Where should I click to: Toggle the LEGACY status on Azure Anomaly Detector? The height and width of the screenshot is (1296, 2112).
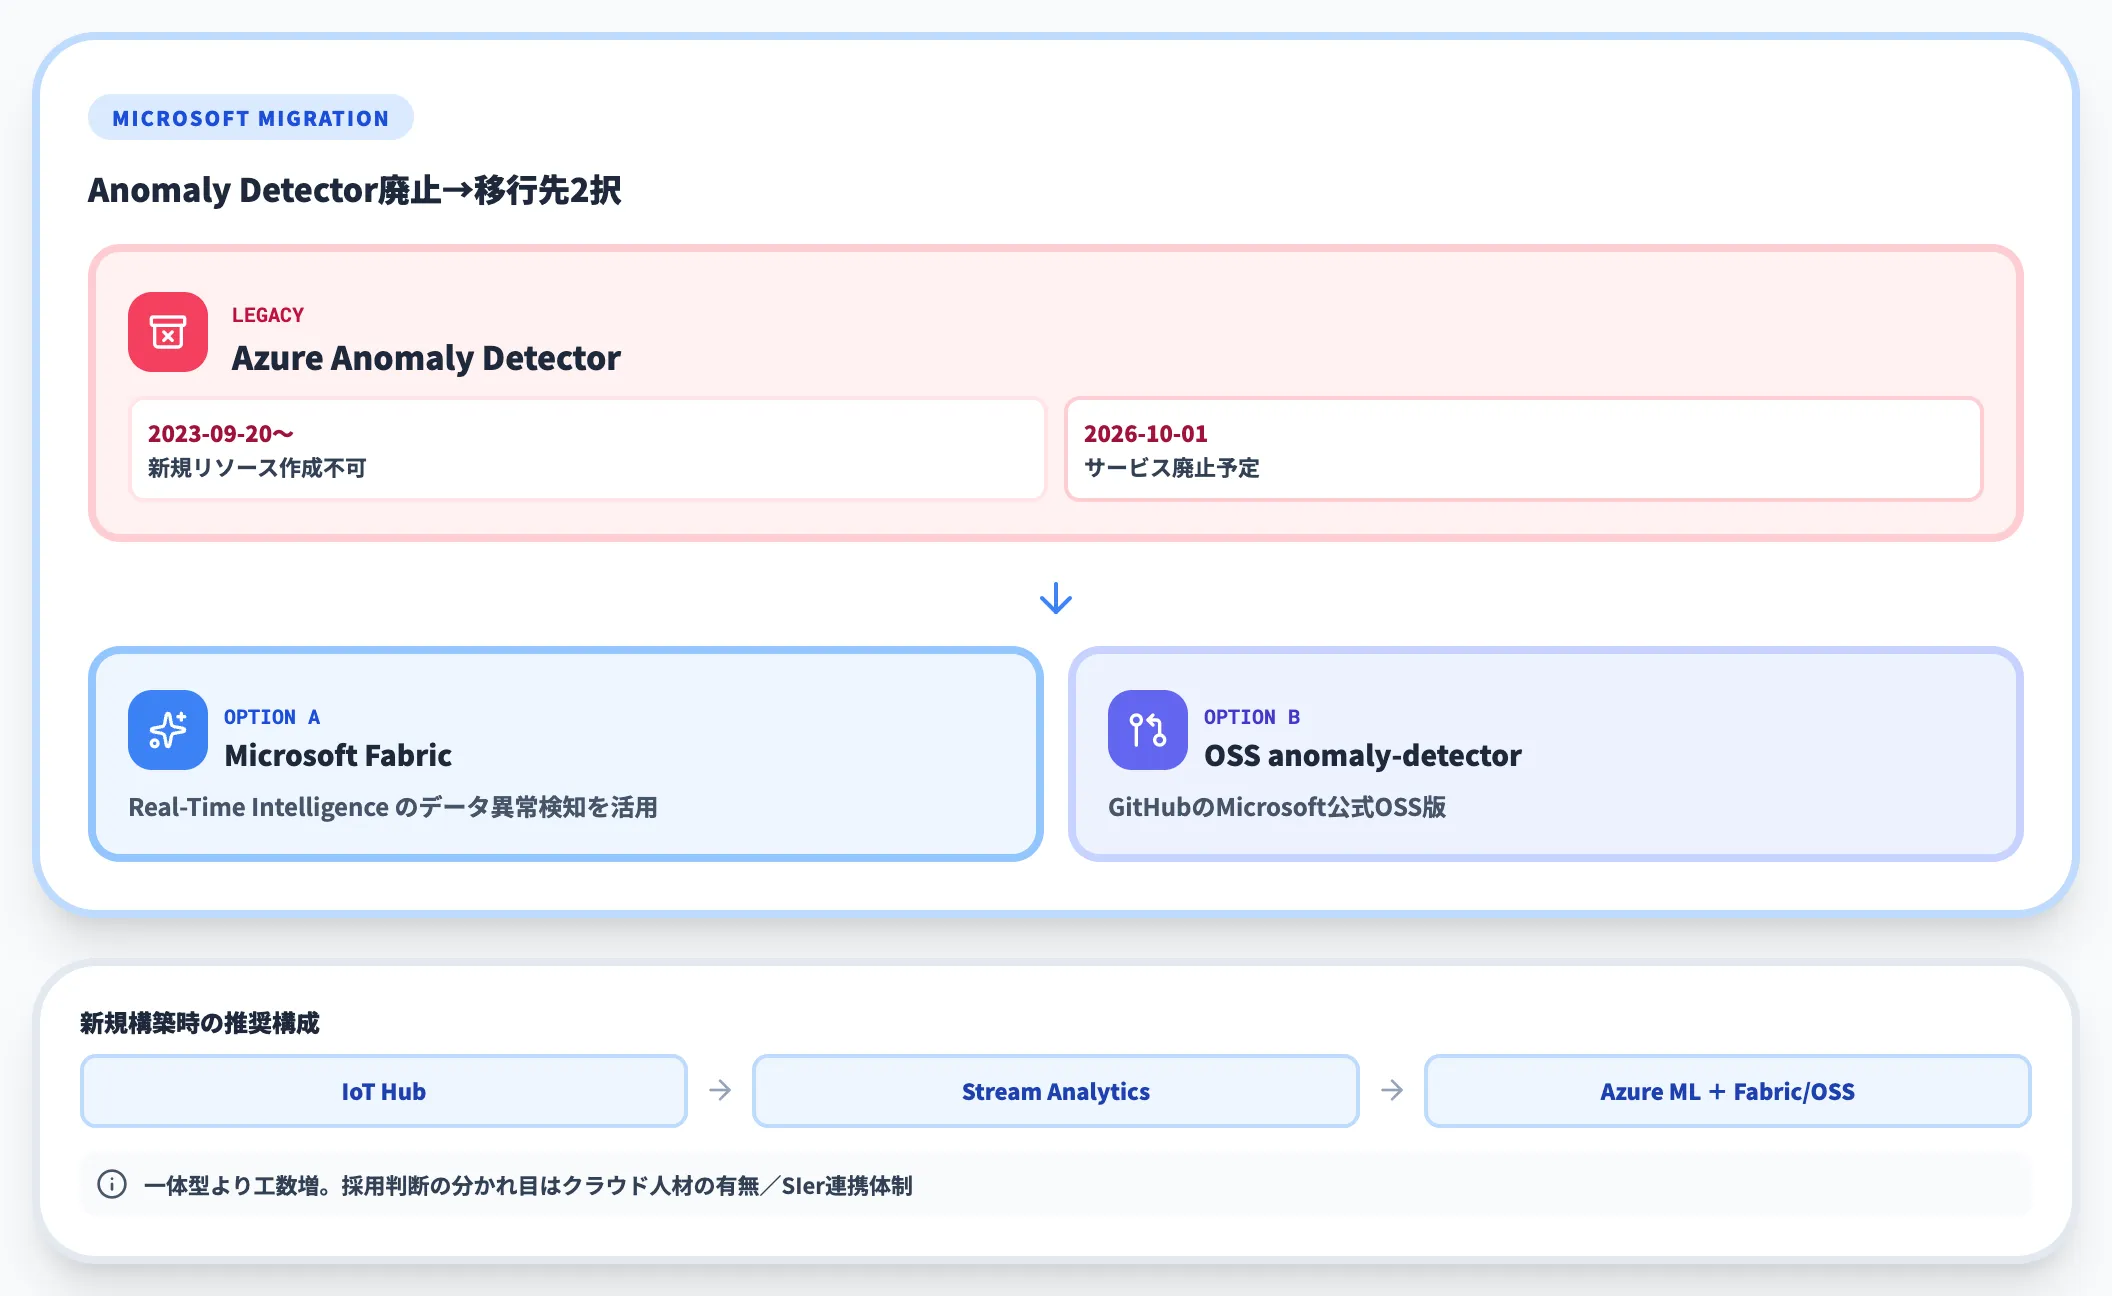tap(268, 314)
